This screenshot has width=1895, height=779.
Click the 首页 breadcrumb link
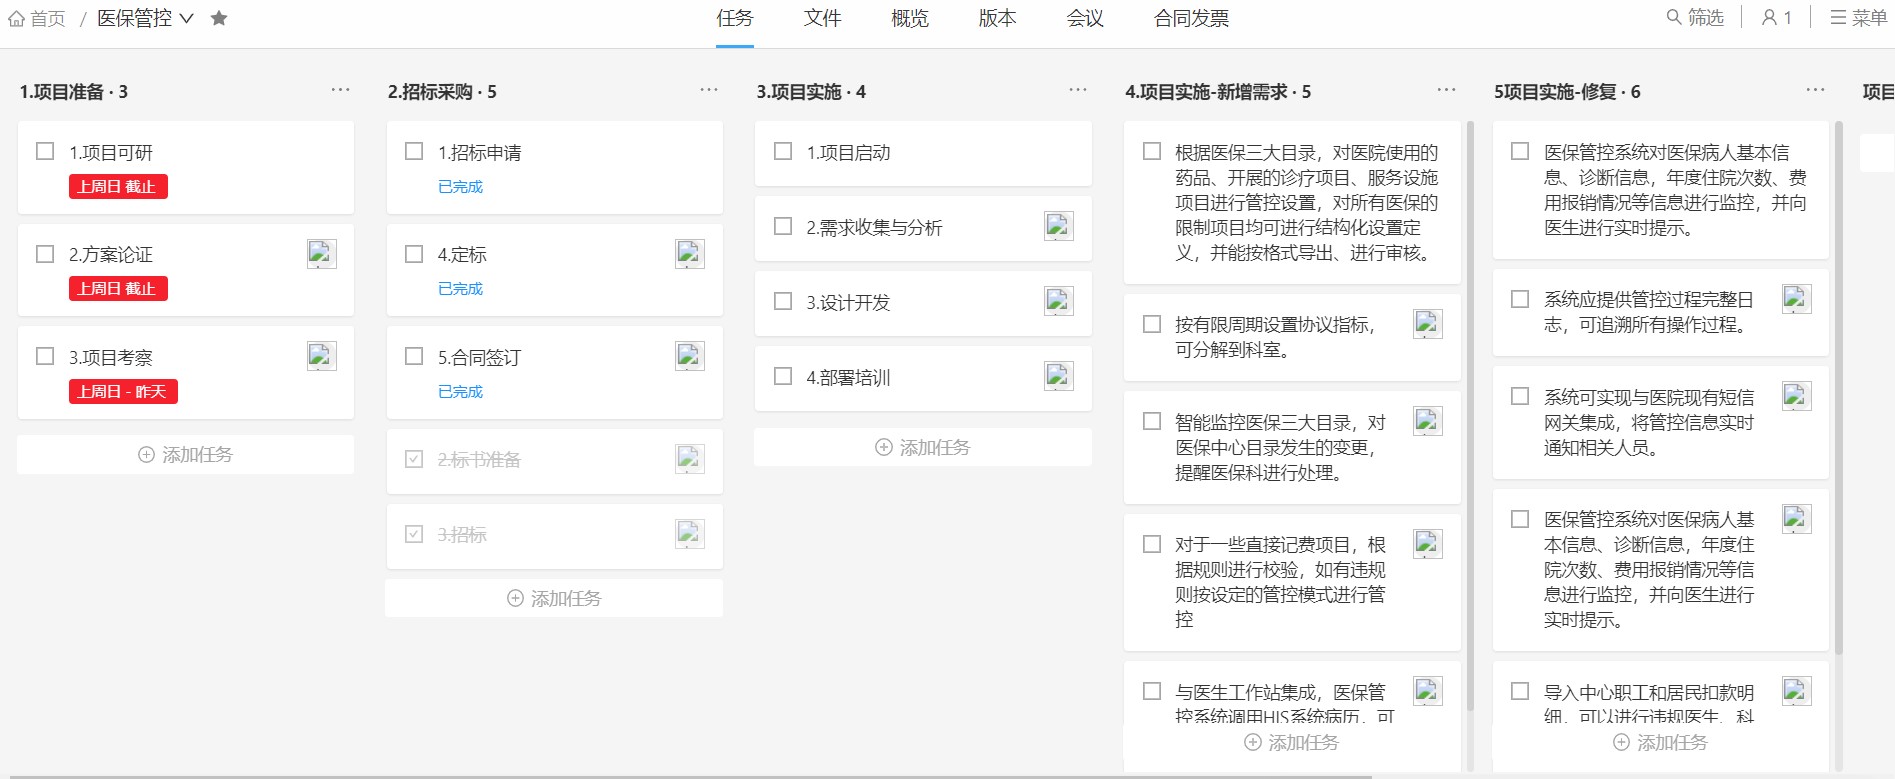47,18
